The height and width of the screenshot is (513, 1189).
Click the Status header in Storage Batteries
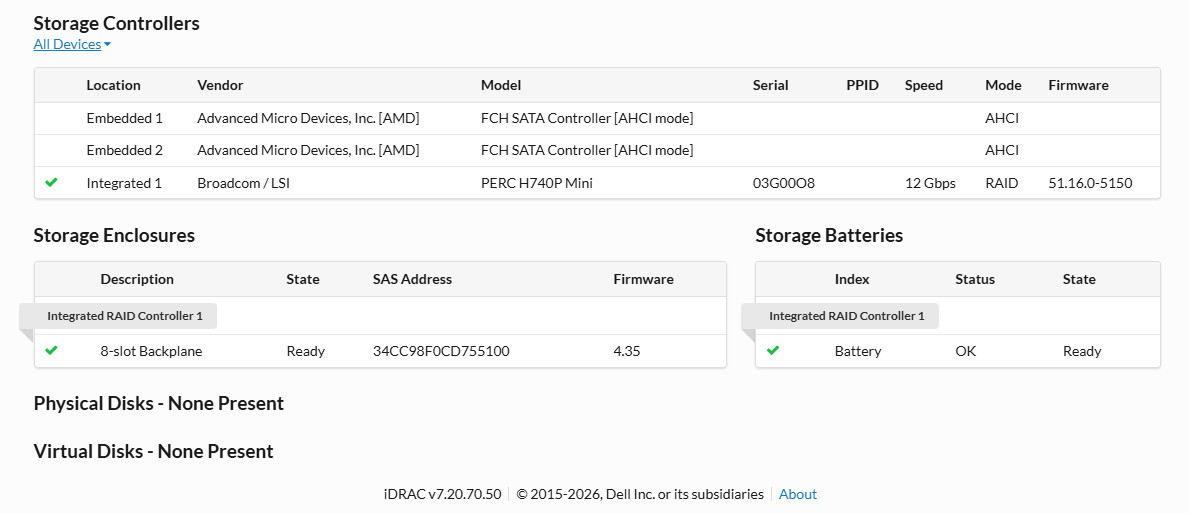point(975,279)
